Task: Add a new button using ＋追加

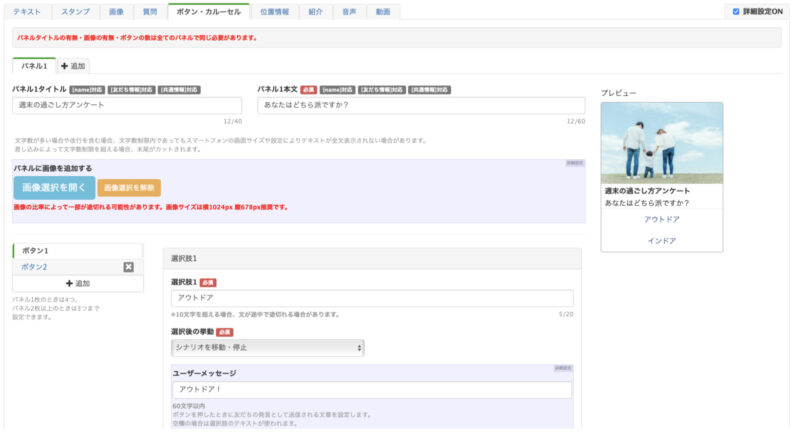Action: 77,283
